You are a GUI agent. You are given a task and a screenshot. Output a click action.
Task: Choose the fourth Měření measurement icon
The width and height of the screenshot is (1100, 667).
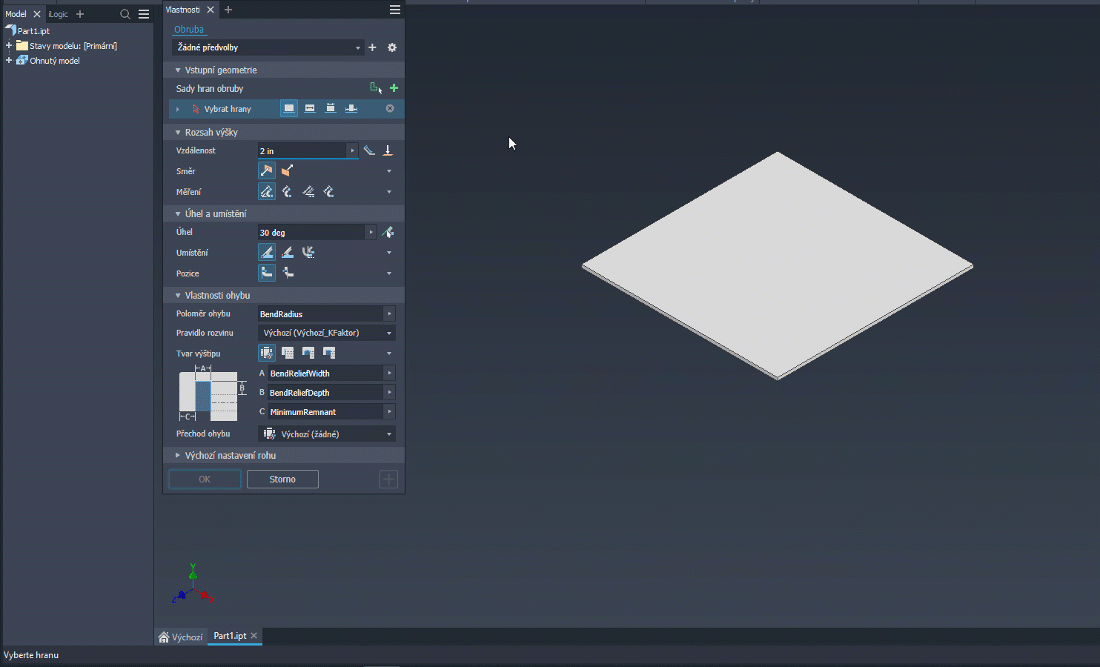click(x=328, y=191)
